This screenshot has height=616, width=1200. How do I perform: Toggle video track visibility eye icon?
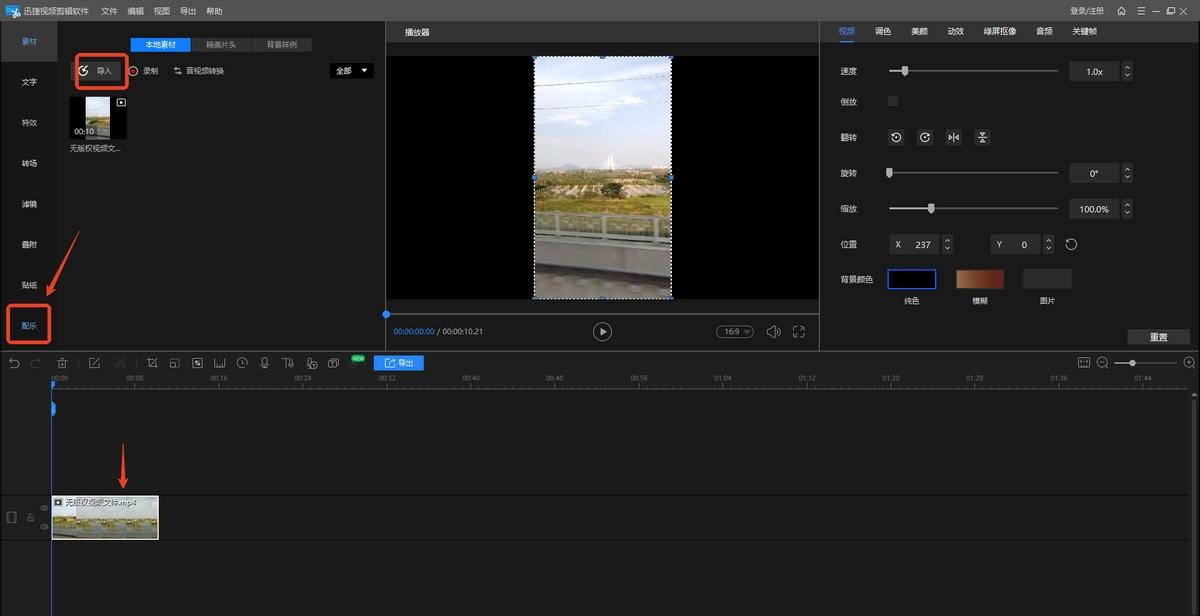pyautogui.click(x=44, y=508)
